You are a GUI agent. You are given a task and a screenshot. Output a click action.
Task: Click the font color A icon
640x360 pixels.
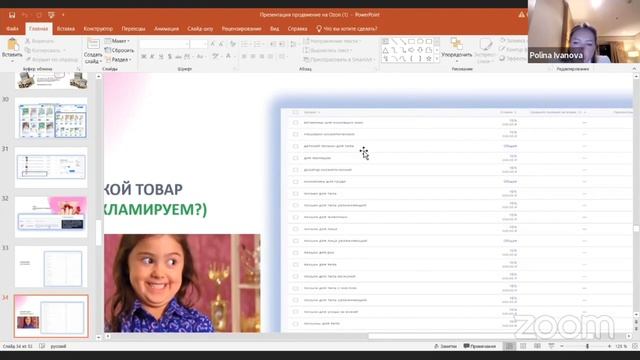pos(229,57)
